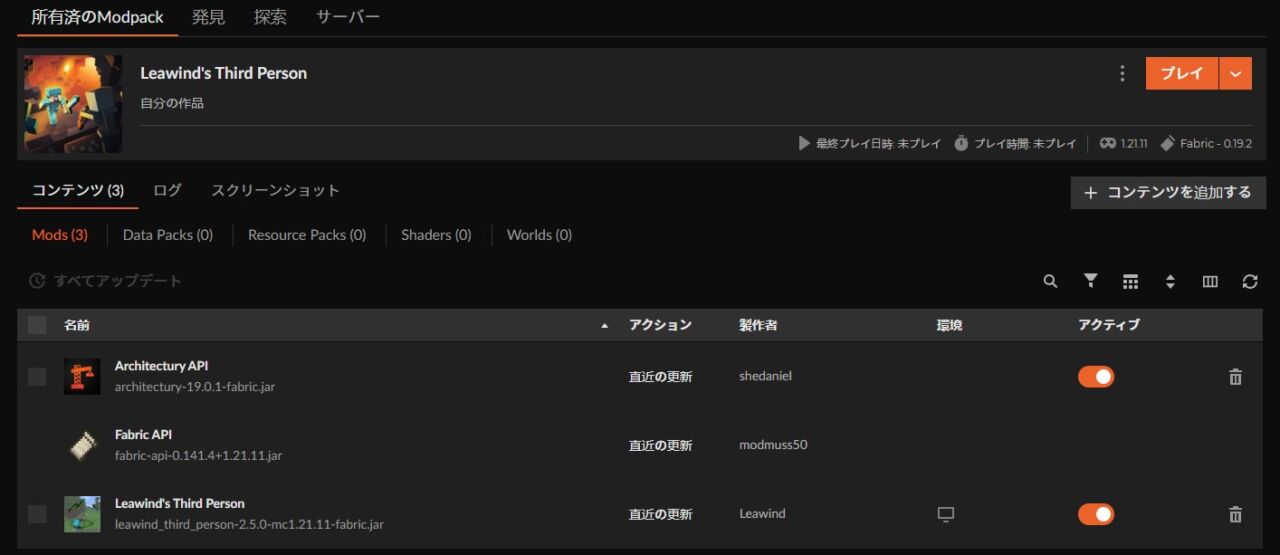Switch to the ログ tab
Image resolution: width=1280 pixels, height=555 pixels.
pos(167,190)
